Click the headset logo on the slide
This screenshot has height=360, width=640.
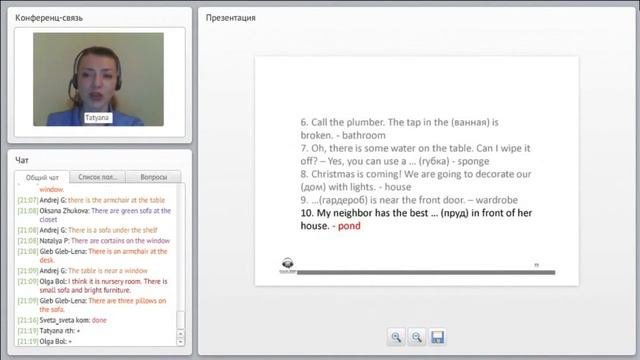pyautogui.click(x=288, y=265)
